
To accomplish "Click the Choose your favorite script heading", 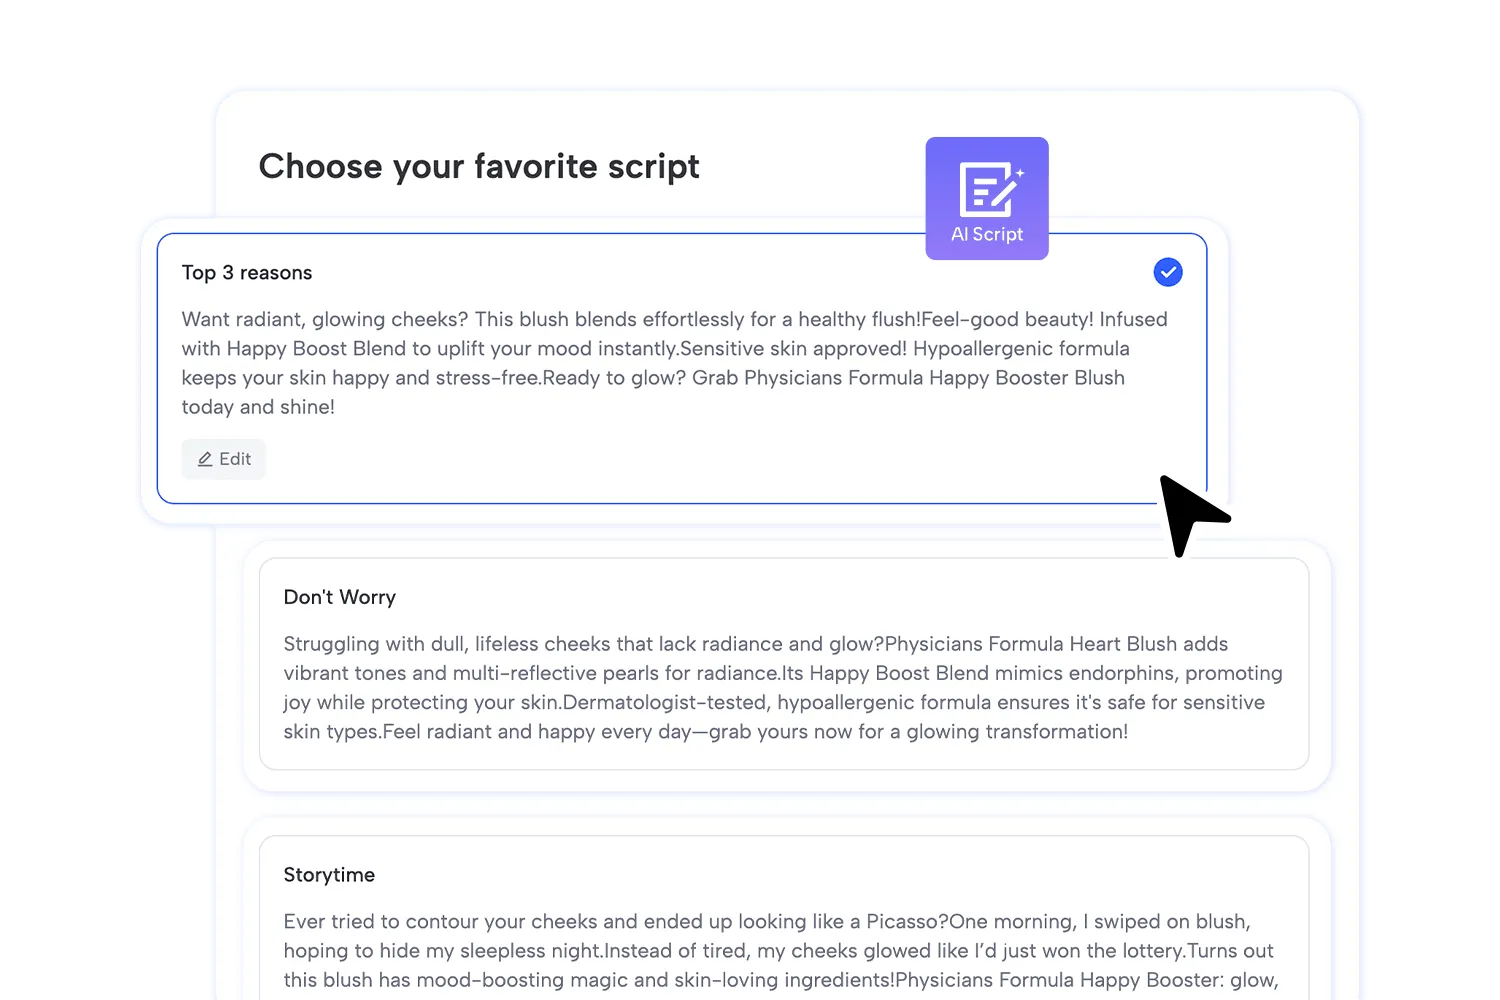I will (479, 166).
